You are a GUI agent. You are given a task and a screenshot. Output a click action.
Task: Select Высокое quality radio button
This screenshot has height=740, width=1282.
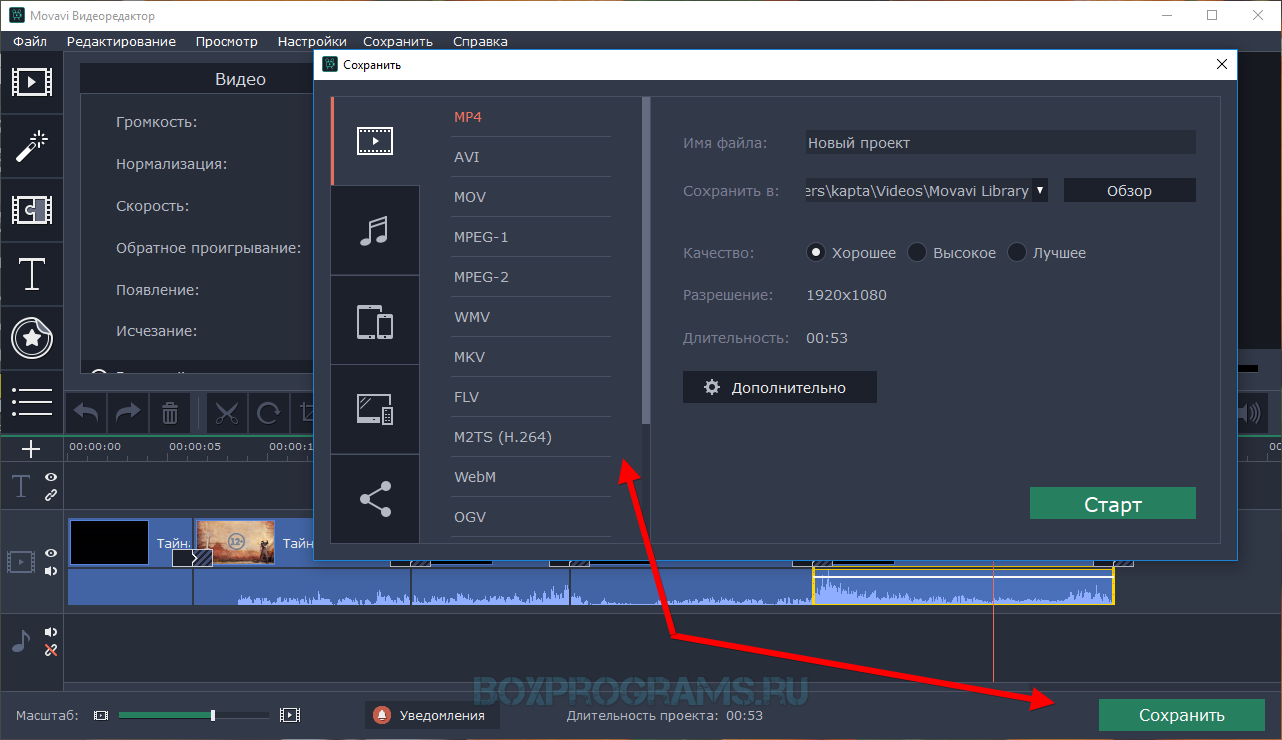[917, 253]
